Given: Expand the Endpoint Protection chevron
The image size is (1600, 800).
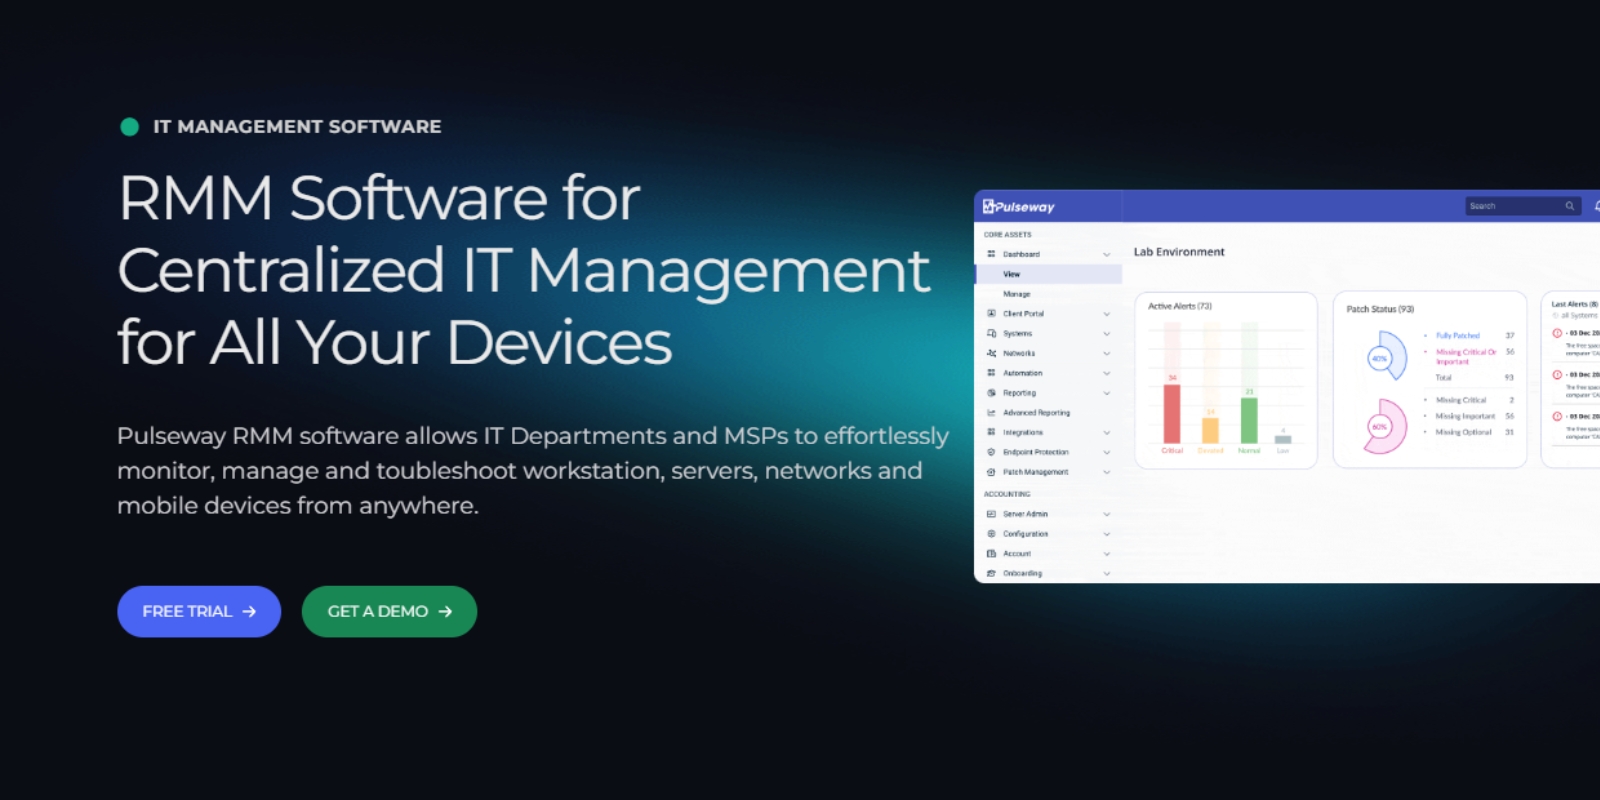Looking at the screenshot, I should [x=1107, y=452].
